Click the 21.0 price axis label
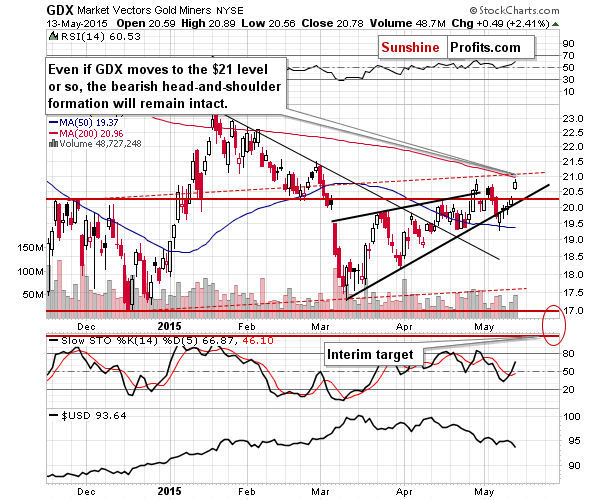Image resolution: width=600 pixels, height=500 pixels. (x=573, y=177)
